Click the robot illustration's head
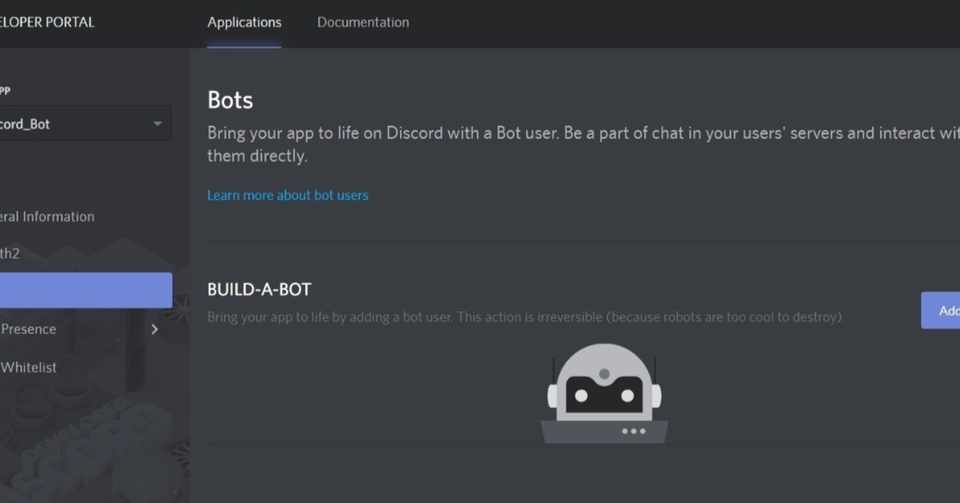This screenshot has width=960, height=503. point(604,386)
